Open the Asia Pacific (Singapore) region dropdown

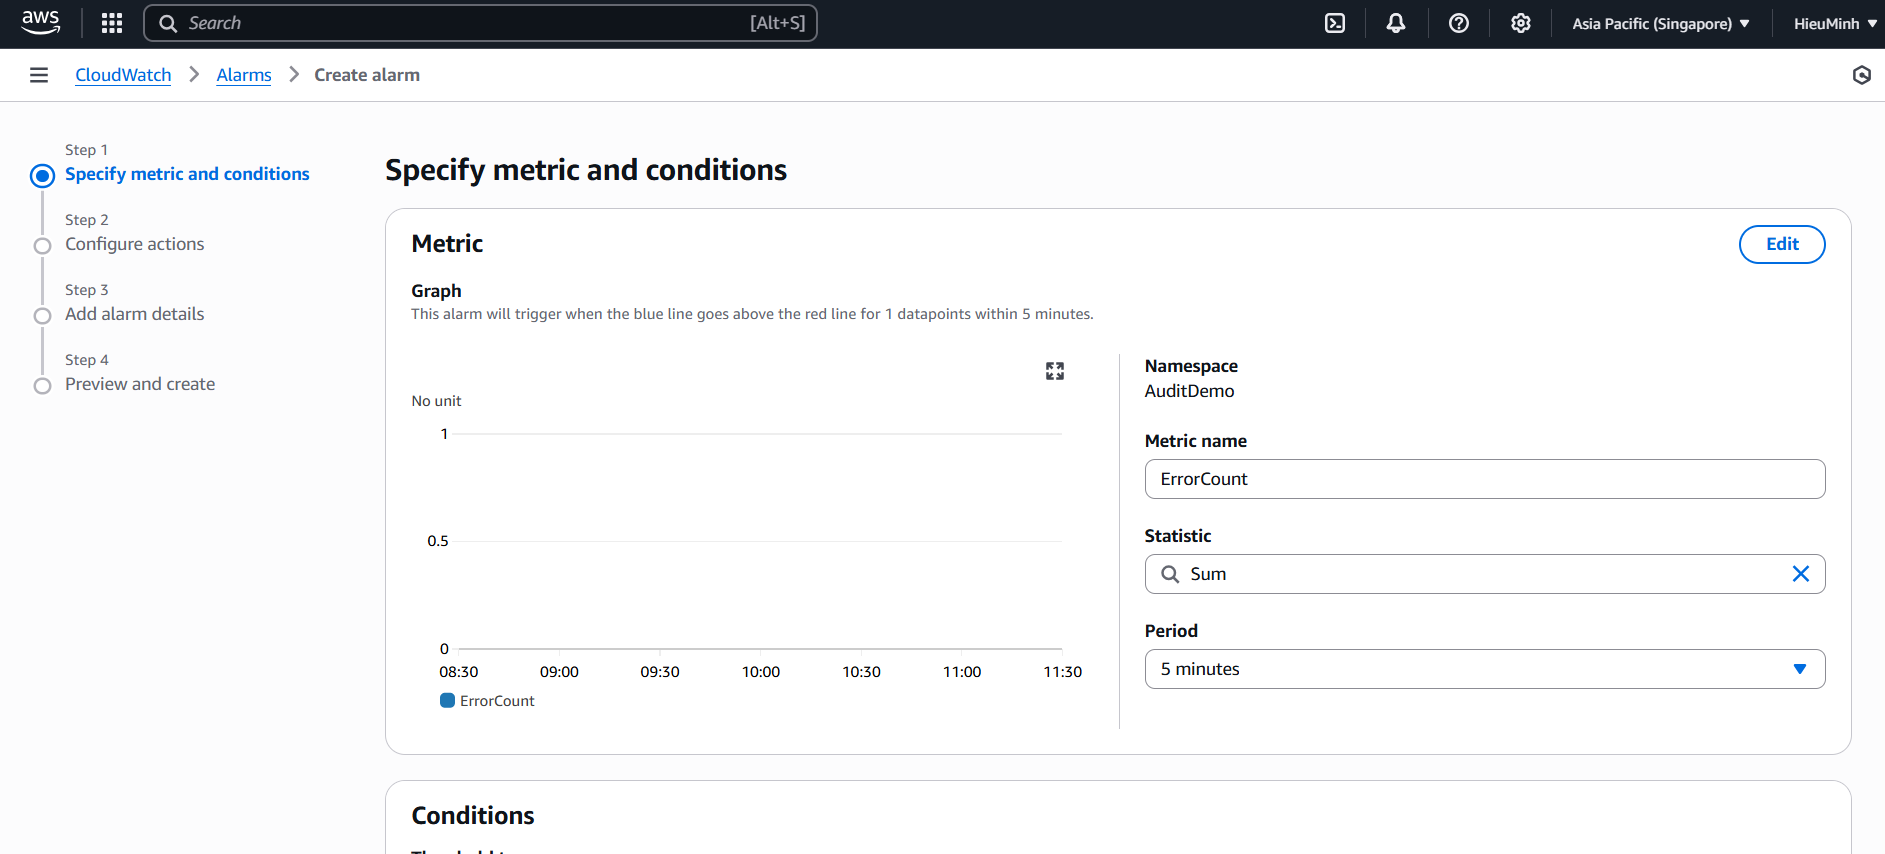(1661, 23)
